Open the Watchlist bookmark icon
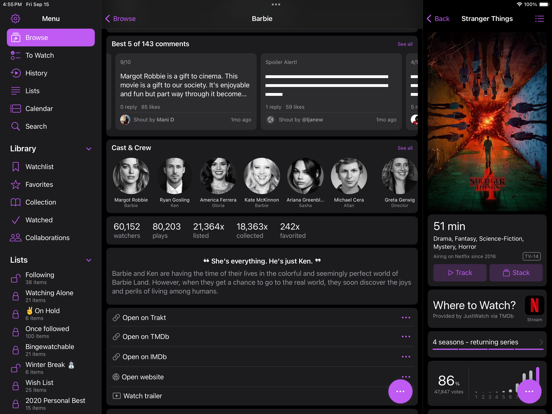Viewport: 552px width, 414px height. pos(15,167)
